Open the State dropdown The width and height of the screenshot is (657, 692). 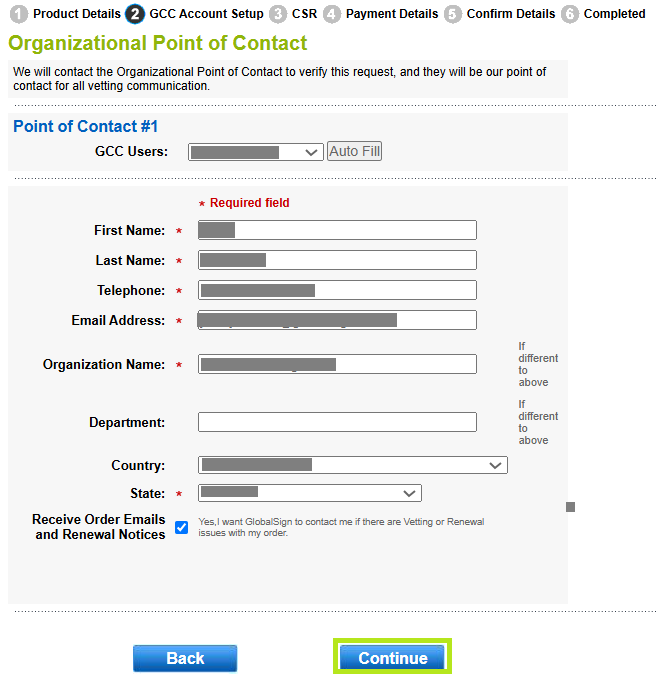[x=309, y=493]
